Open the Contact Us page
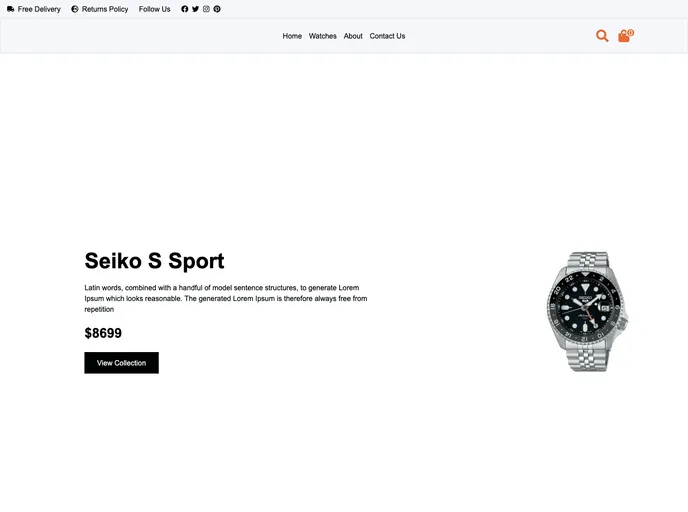The height and width of the screenshot is (512, 688). 387,36
